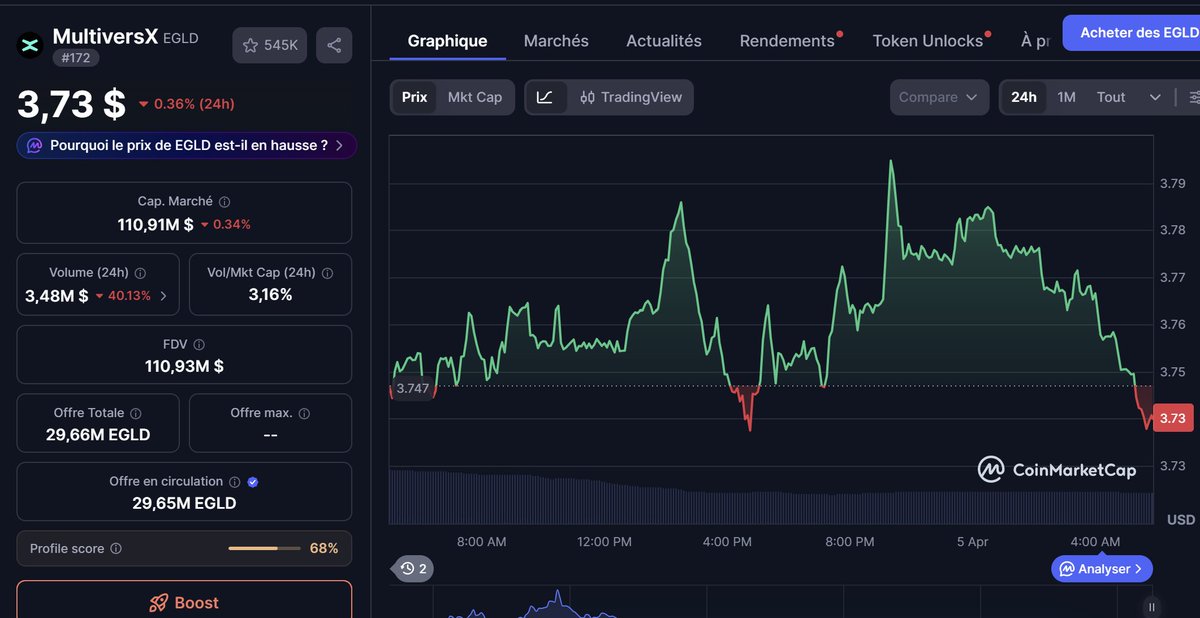Image resolution: width=1200 pixels, height=618 pixels.
Task: Click the 110,91M $ market cap value
Action: (x=156, y=224)
